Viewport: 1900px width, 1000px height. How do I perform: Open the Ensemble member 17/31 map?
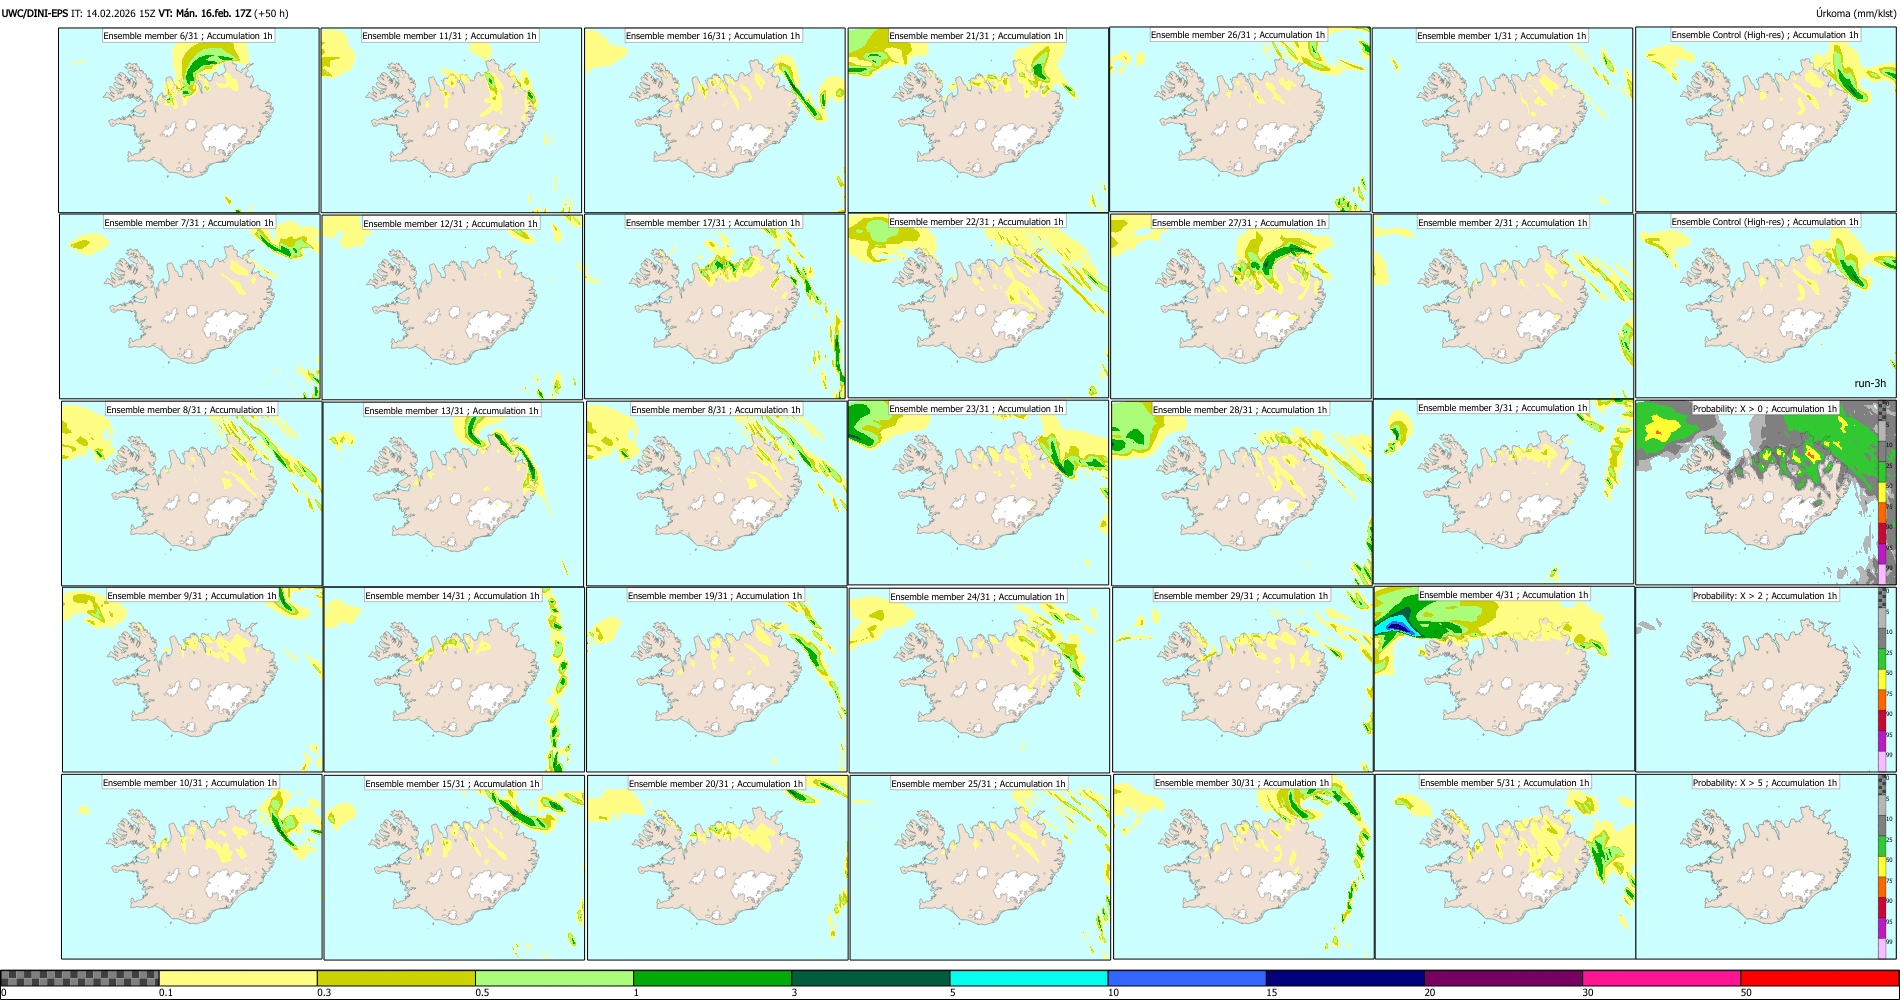coord(715,306)
